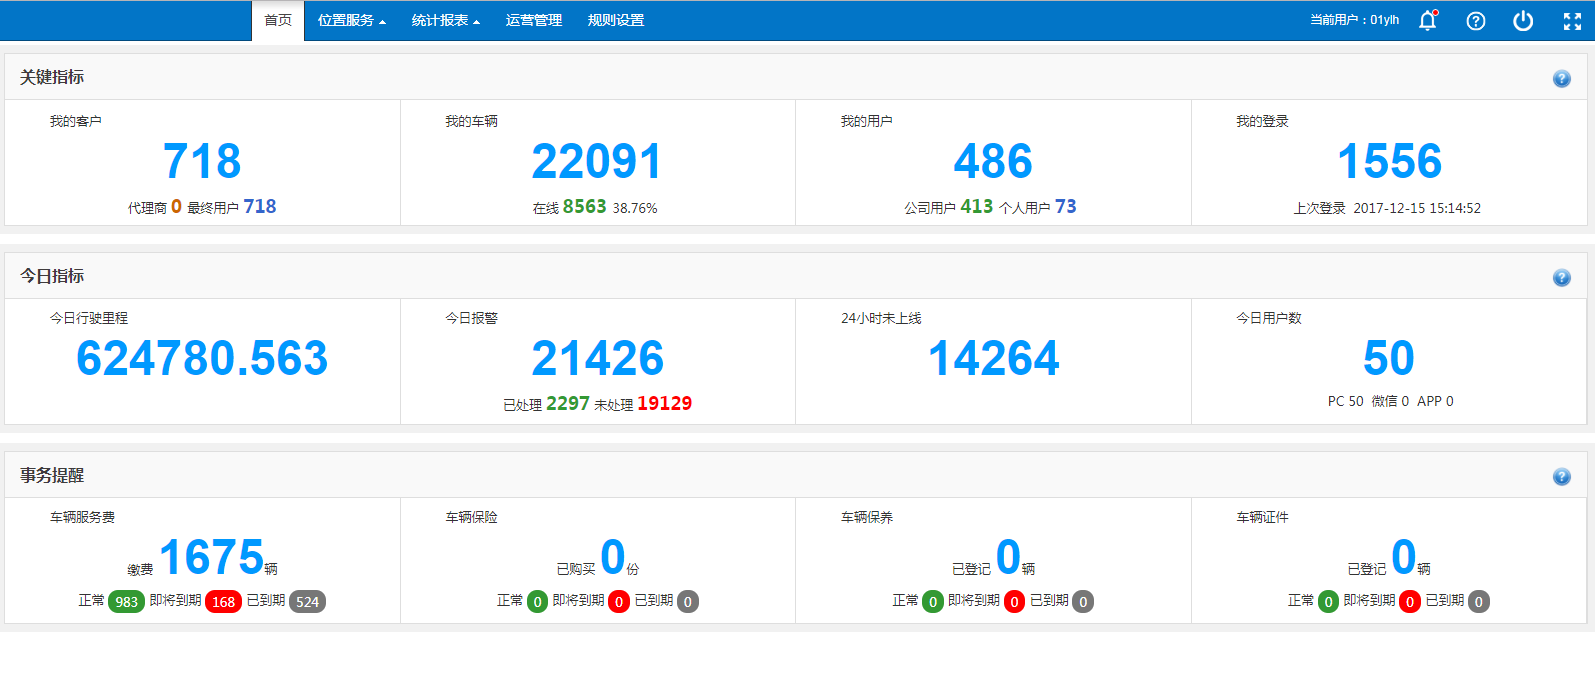The width and height of the screenshot is (1595, 685).
Task: Click 公司用户 count 413
Action: click(977, 207)
